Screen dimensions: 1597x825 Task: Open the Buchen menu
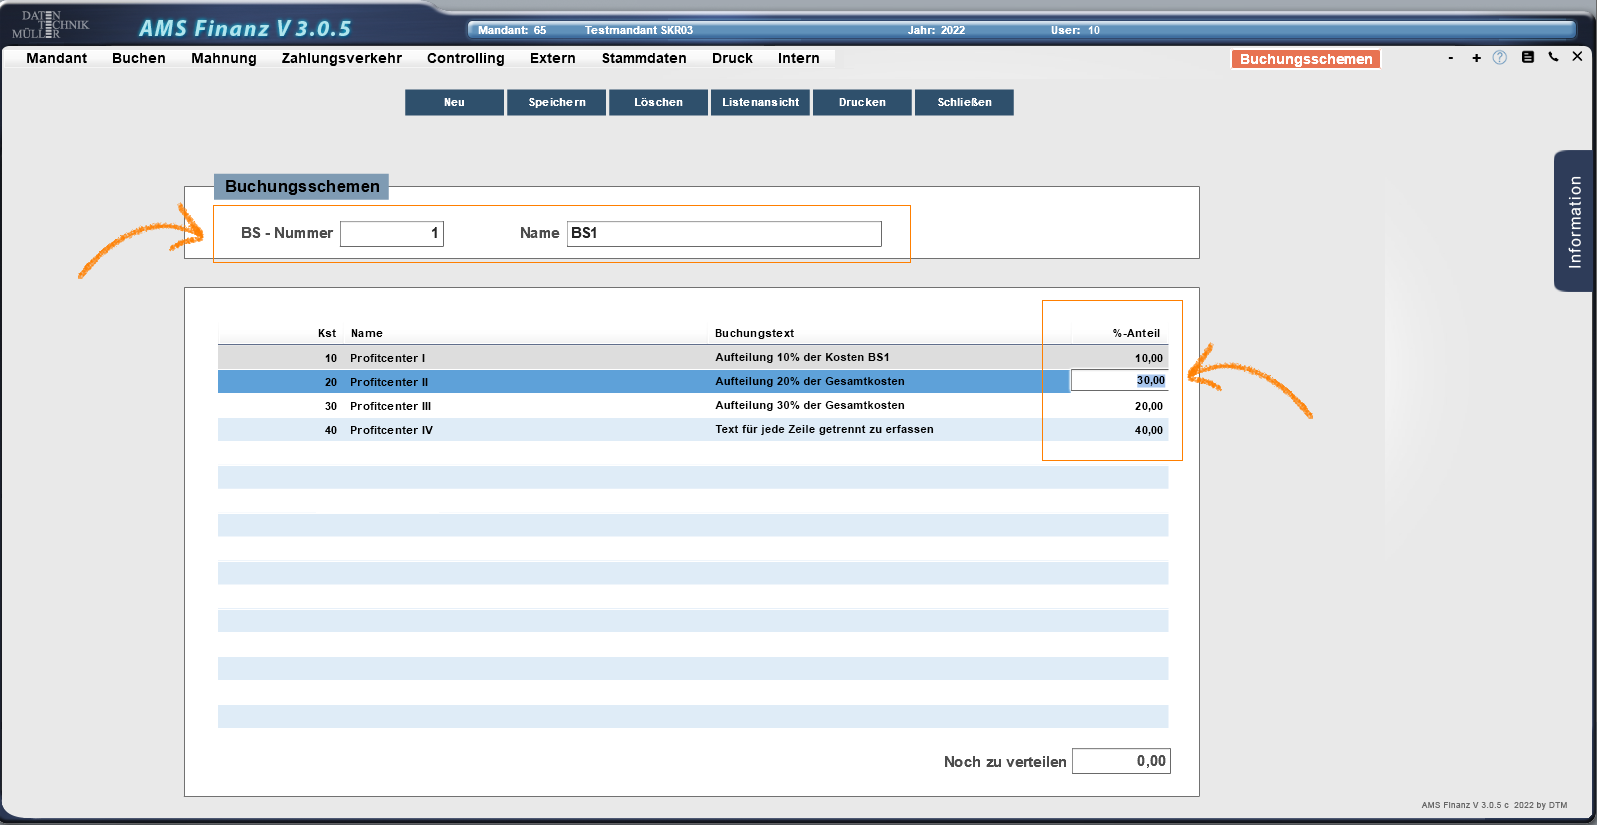tap(138, 58)
